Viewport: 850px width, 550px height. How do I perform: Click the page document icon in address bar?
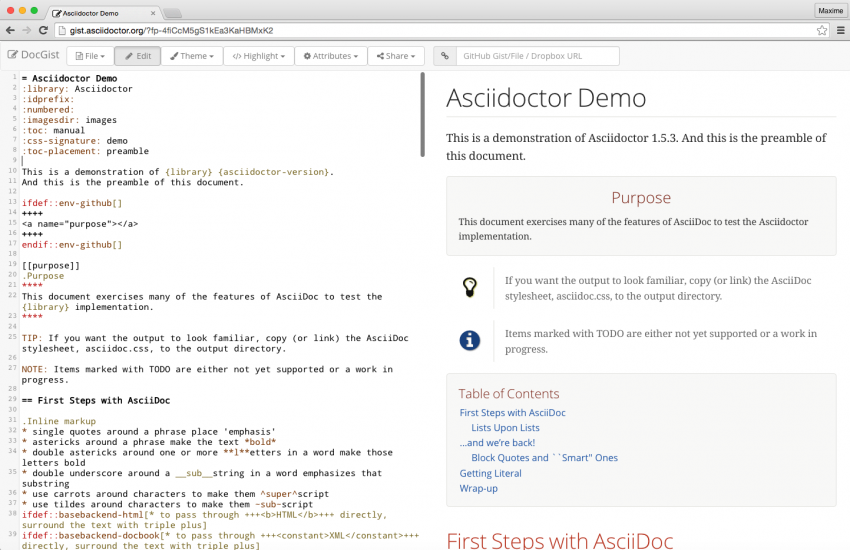(61, 30)
